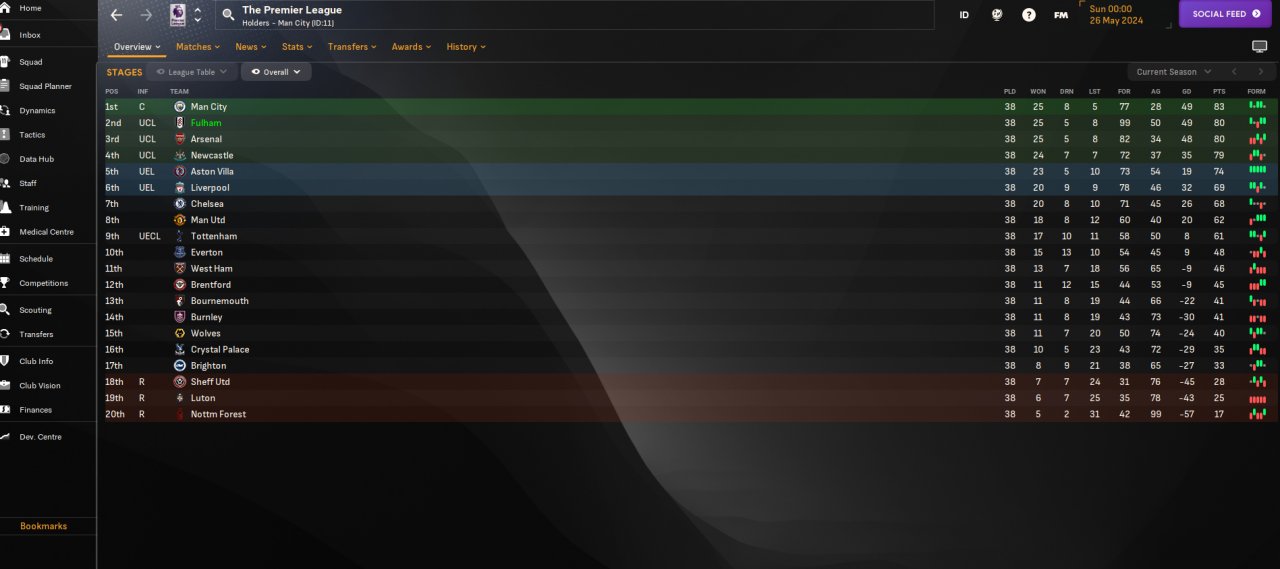The image size is (1280, 569).
Task: Open Arsenal team link
Action: 206,139
